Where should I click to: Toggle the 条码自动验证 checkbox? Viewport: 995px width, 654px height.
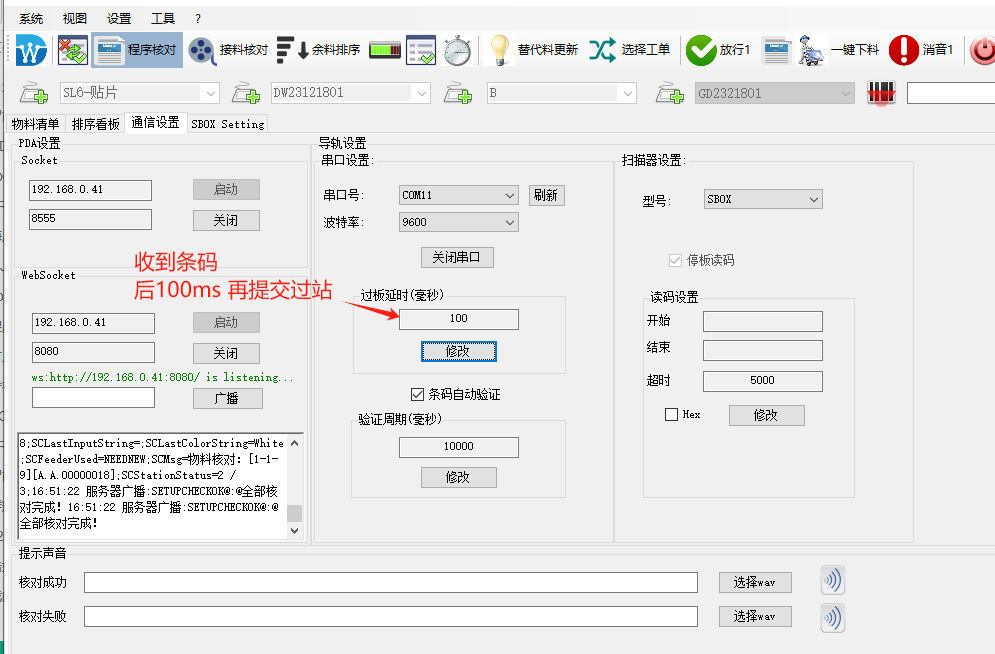(418, 394)
